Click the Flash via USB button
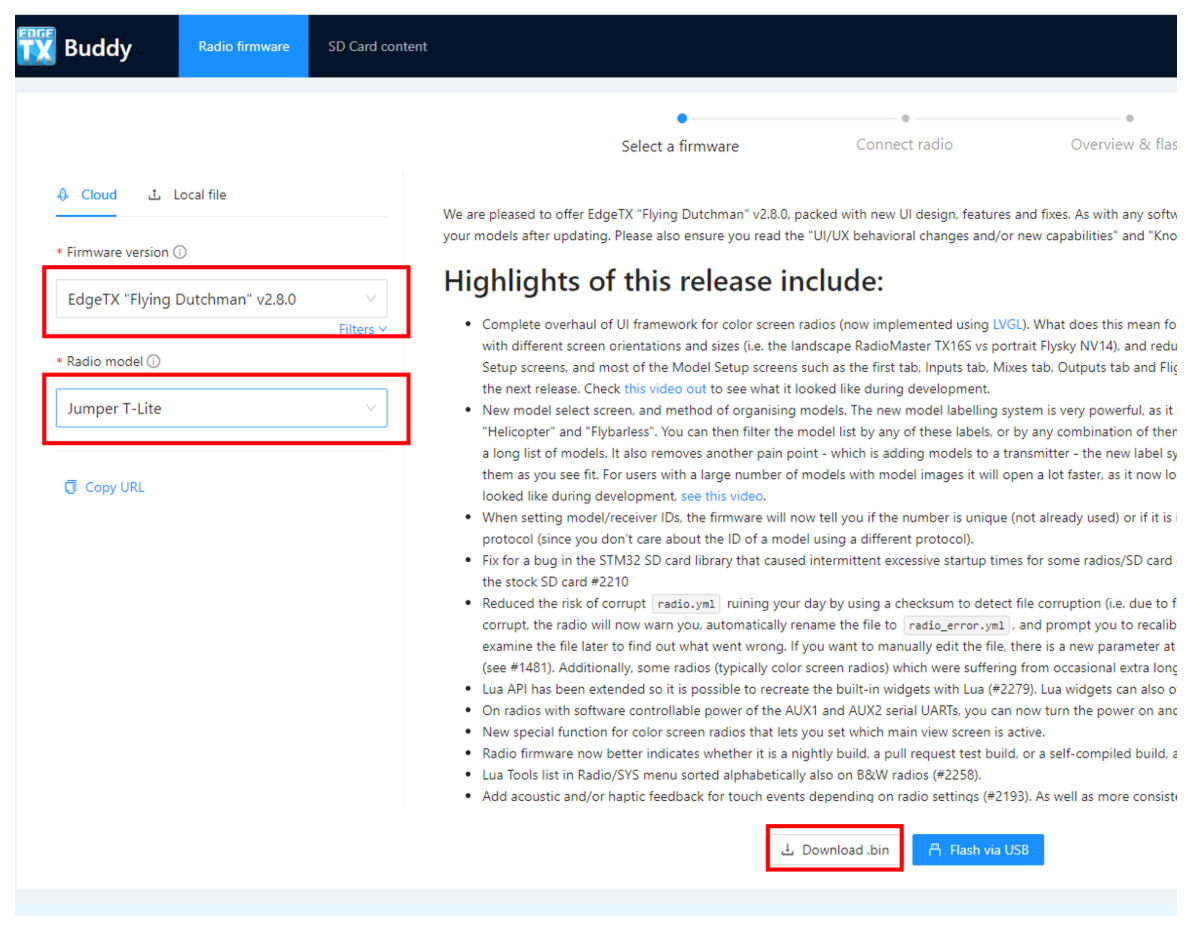 coord(978,849)
